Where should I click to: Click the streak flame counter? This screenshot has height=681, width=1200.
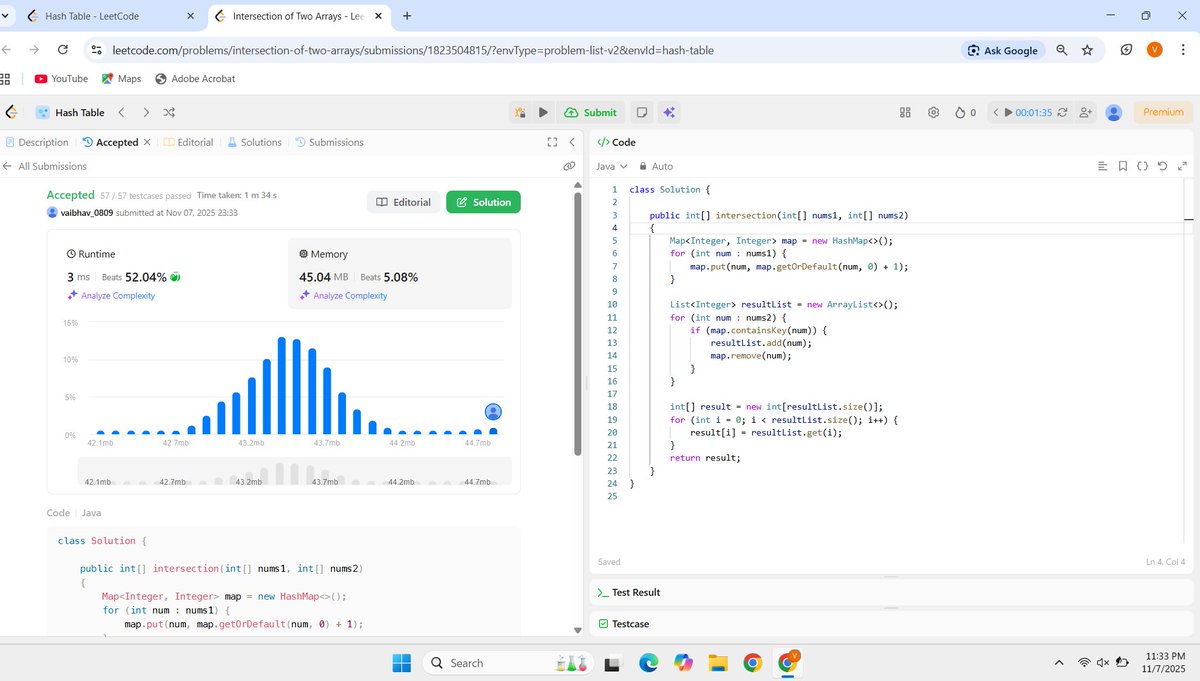click(x=965, y=113)
